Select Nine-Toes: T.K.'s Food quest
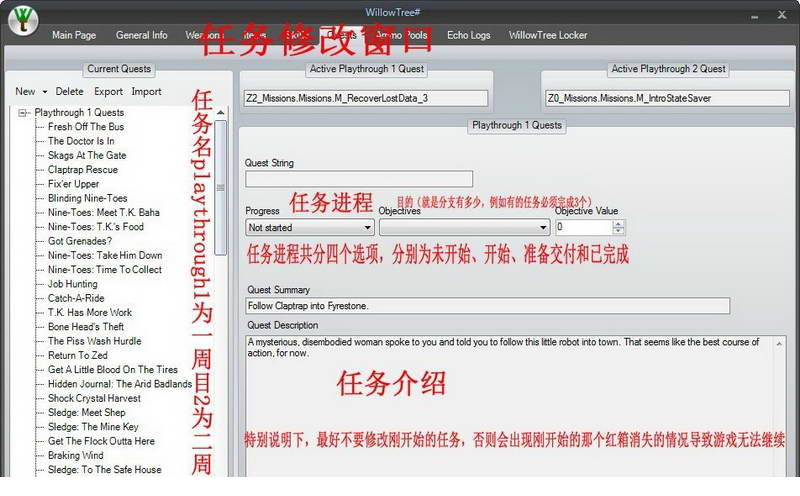The width and height of the screenshot is (800, 496). click(96, 227)
